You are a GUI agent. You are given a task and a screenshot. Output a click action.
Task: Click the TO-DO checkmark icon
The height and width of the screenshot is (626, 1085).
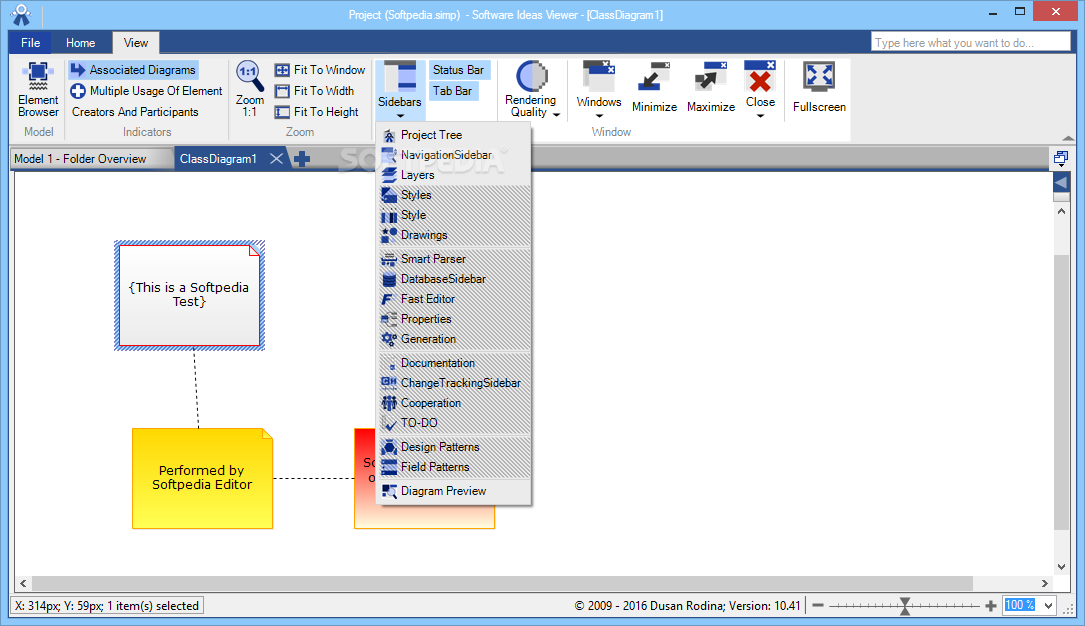pyautogui.click(x=389, y=423)
